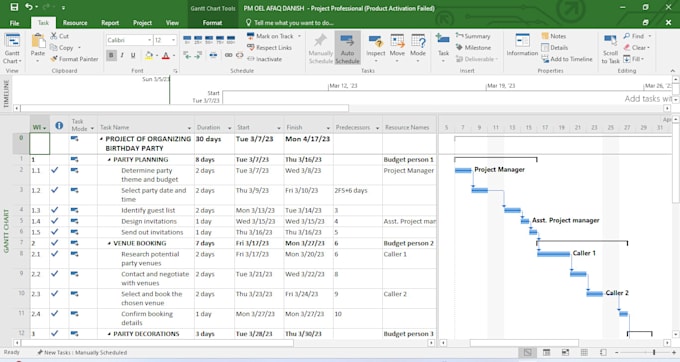Click Tell me what you want to do
Viewport: 680px width, 362px height.
290,23
